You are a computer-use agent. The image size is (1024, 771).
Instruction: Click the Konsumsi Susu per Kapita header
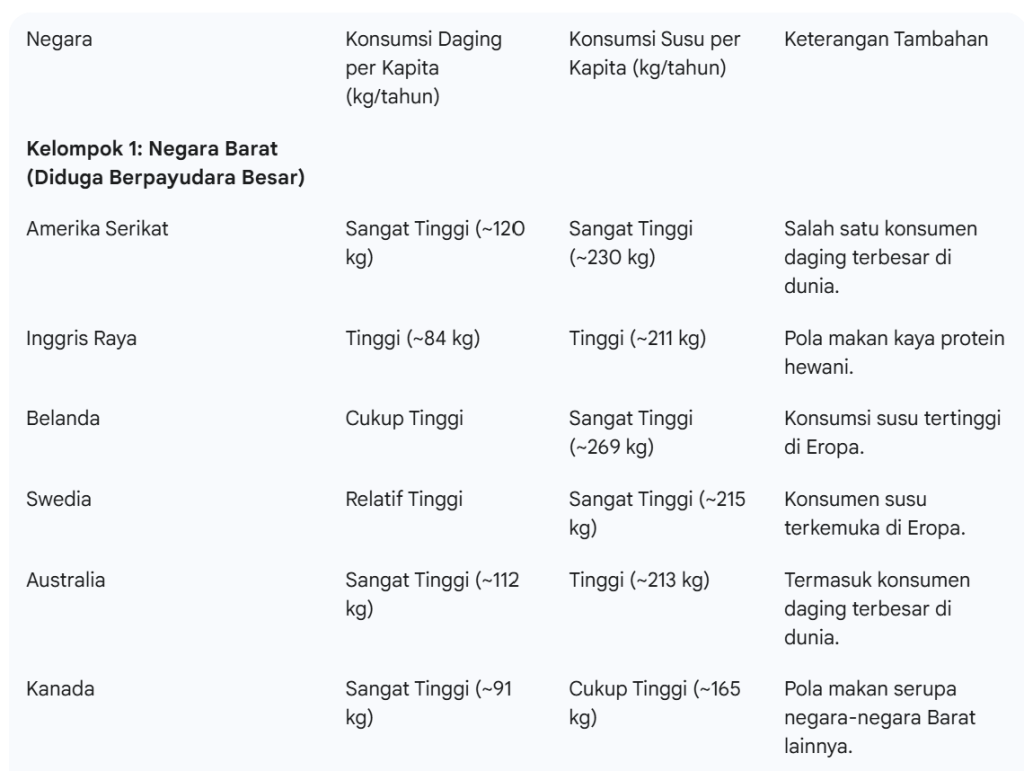point(654,53)
